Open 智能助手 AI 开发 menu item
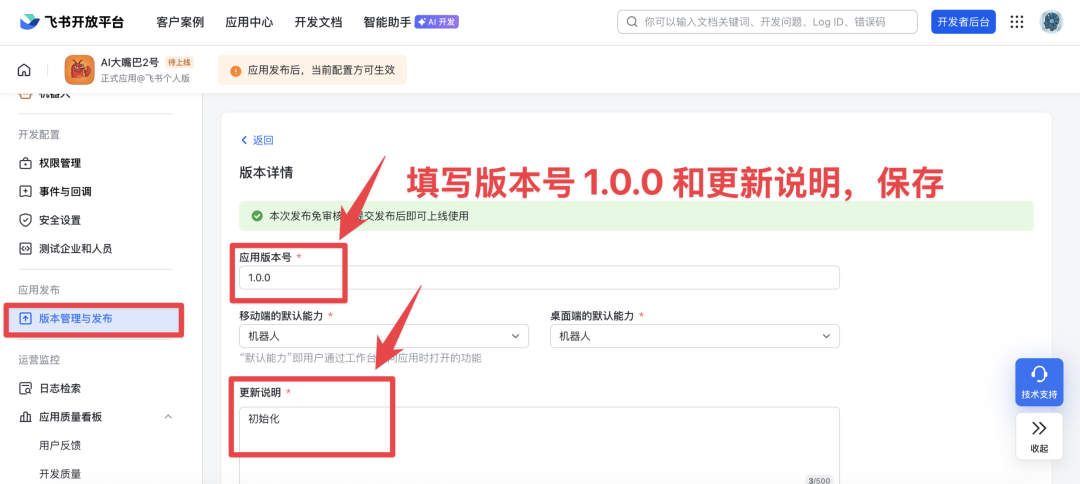This screenshot has height=484, width=1080. (410, 22)
